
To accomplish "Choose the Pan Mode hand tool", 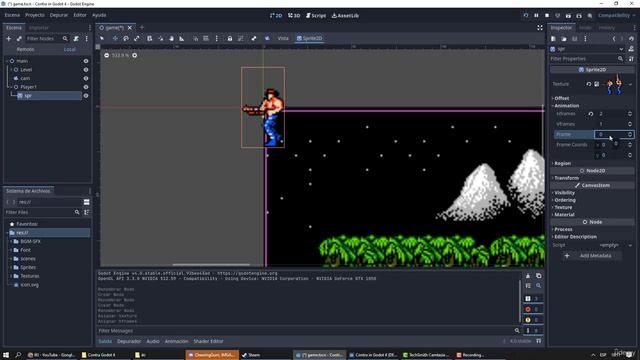I will (171, 38).
